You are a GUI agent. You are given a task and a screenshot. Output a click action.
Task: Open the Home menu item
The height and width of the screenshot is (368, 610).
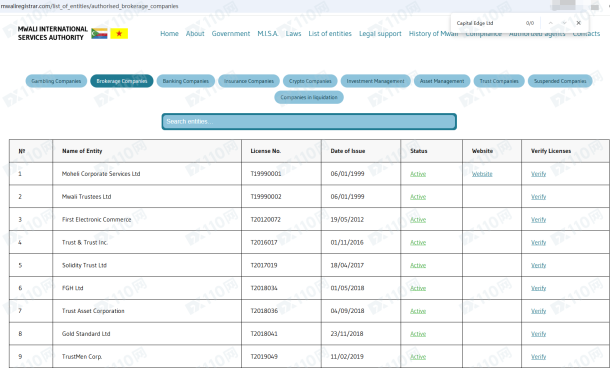tap(169, 33)
